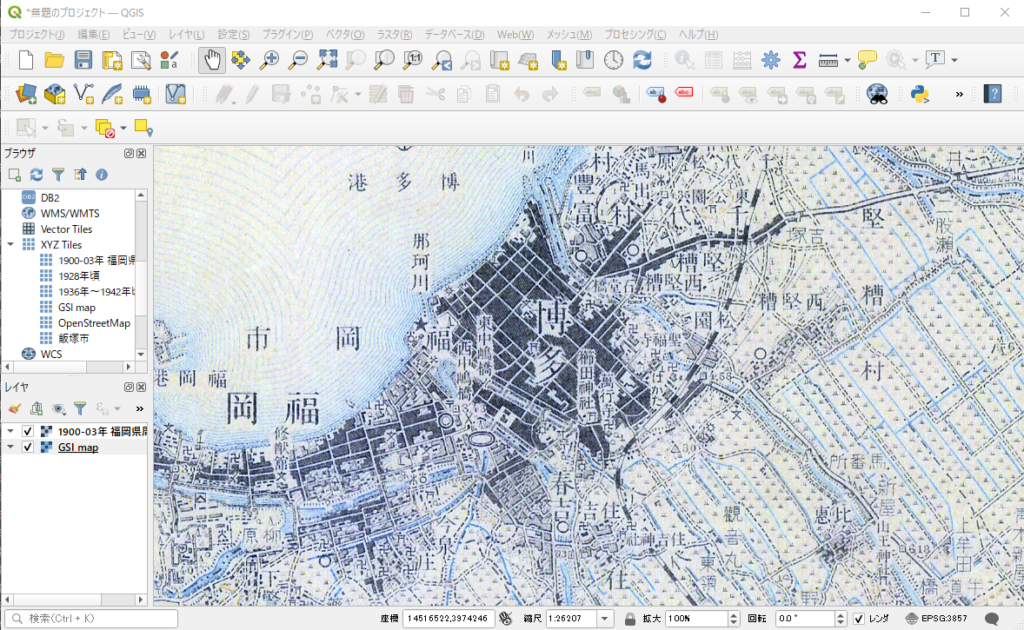Open the Python console
Viewport: 1024px width, 630px height.
click(922, 95)
